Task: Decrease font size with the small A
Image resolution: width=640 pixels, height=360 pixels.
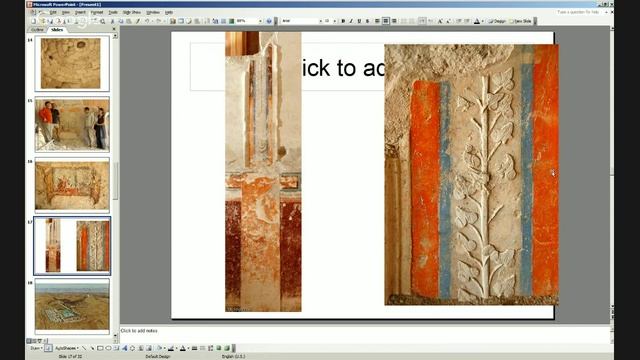Action: pos(448,21)
